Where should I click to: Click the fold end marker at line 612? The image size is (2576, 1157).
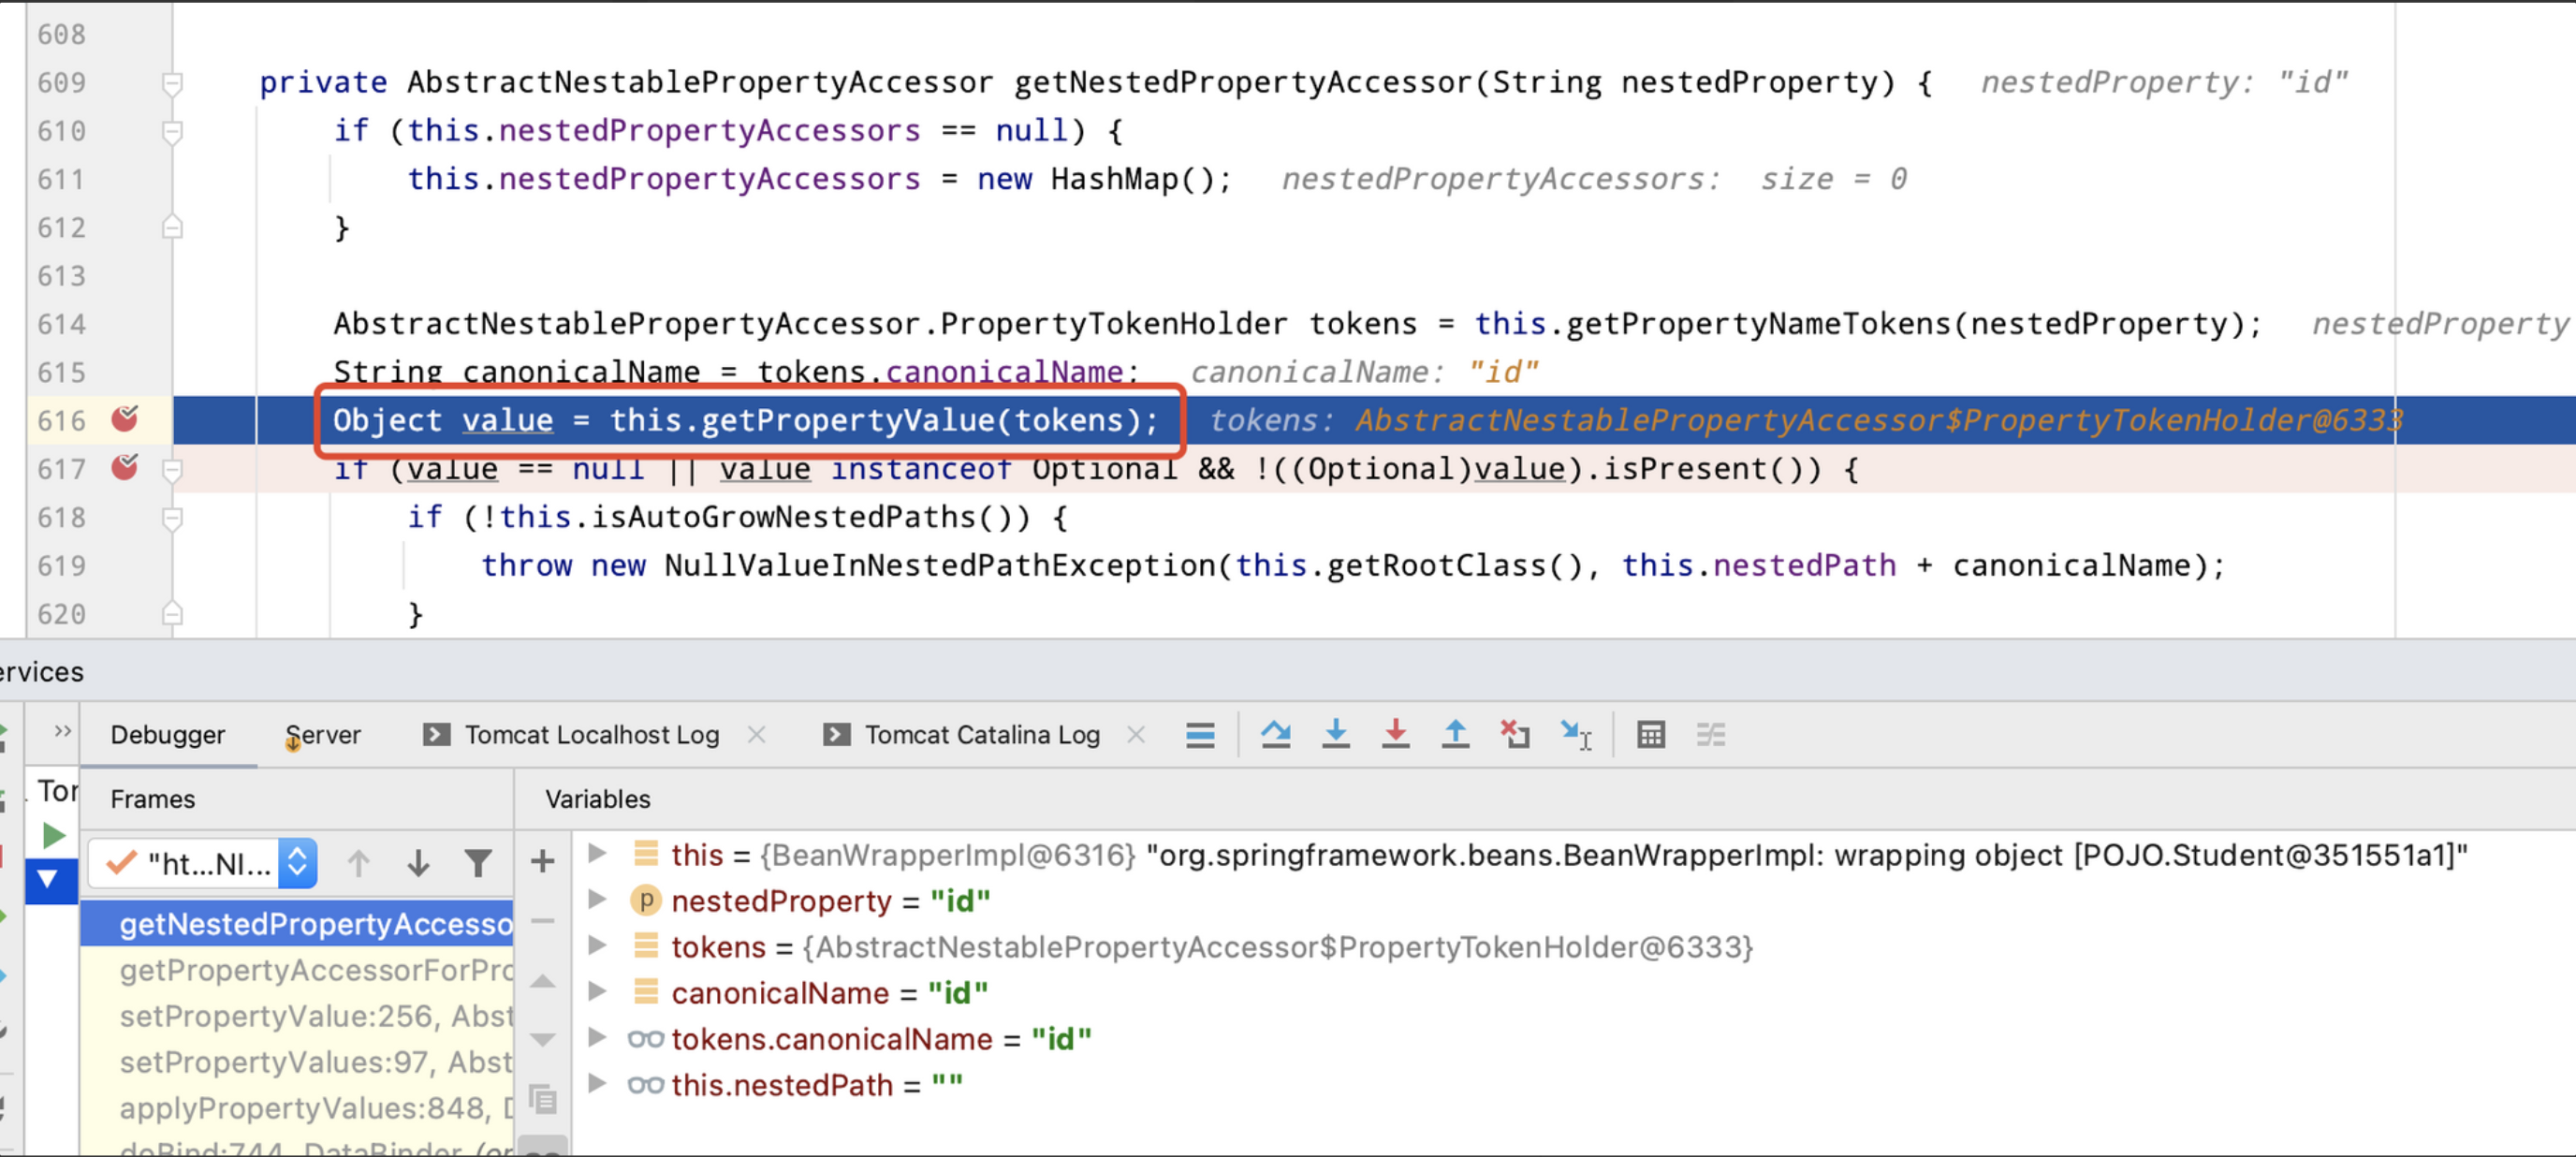(x=172, y=227)
